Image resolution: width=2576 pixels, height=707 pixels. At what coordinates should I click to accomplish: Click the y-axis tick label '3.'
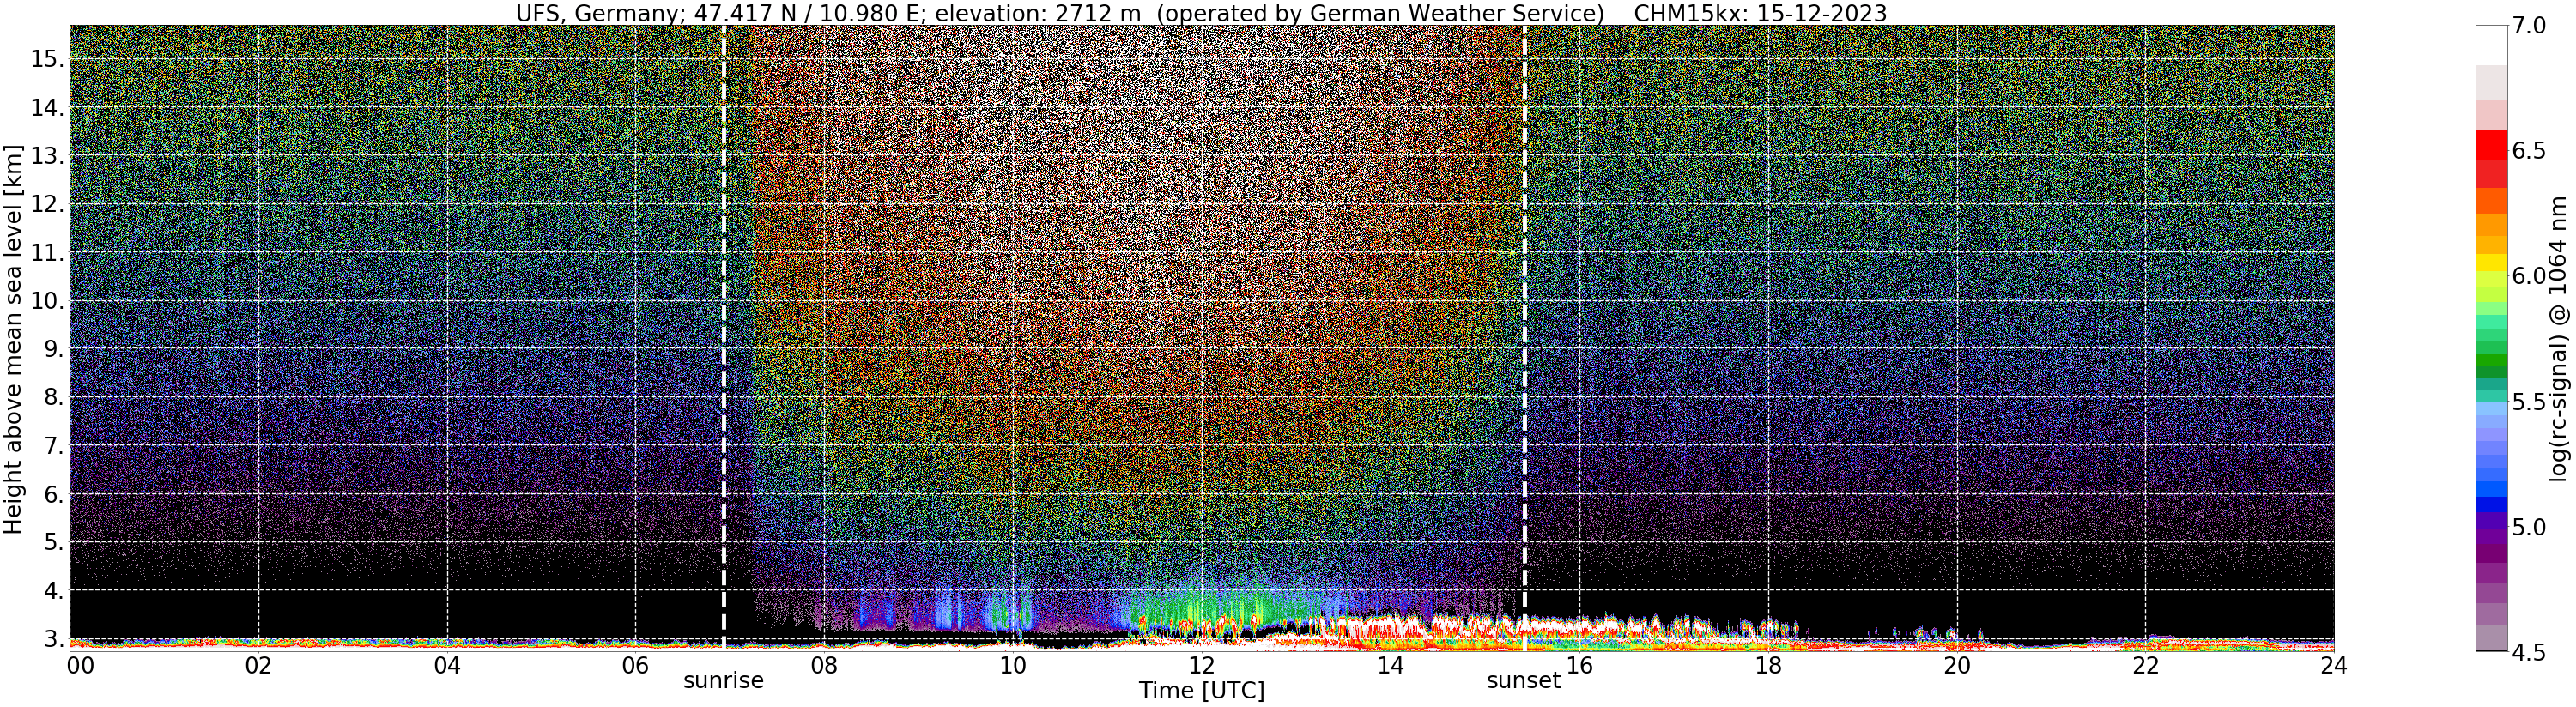pos(53,639)
